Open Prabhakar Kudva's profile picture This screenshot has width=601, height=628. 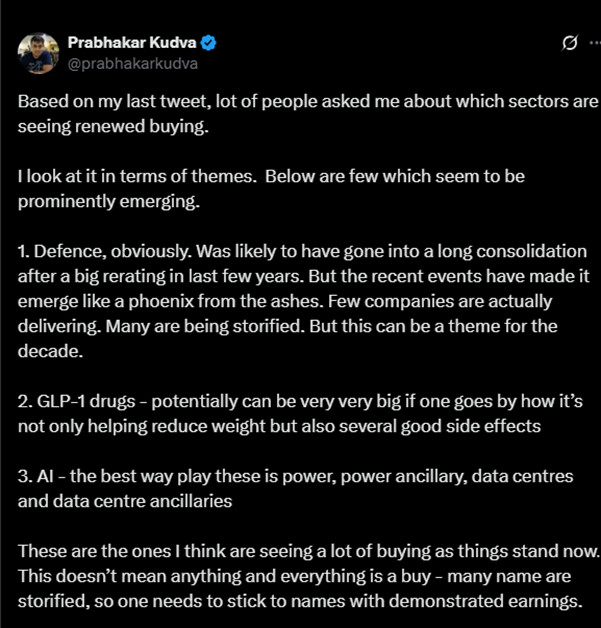(x=38, y=51)
